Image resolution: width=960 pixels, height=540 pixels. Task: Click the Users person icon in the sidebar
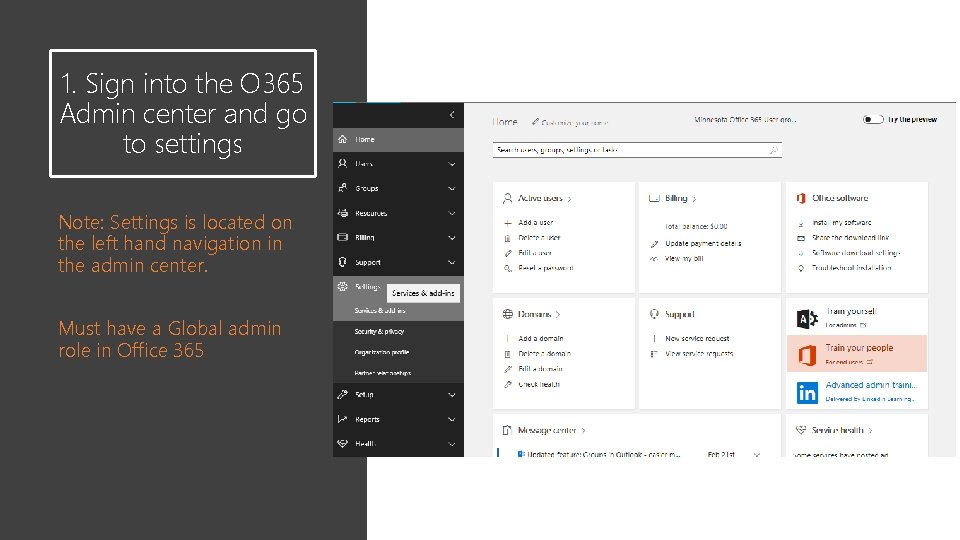[342, 163]
